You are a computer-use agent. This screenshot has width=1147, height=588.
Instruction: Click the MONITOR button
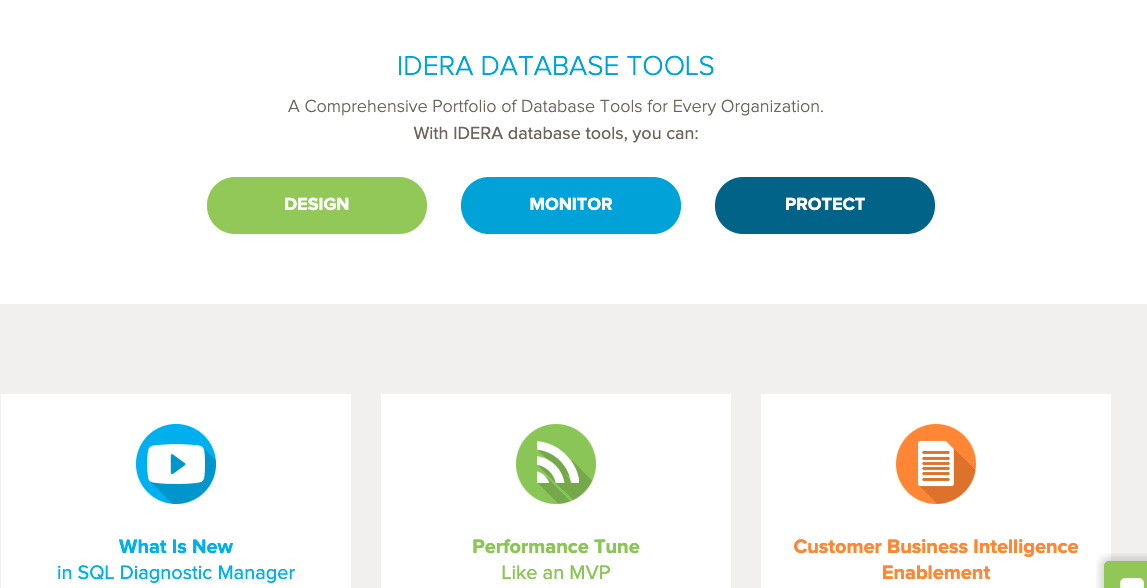(570, 205)
